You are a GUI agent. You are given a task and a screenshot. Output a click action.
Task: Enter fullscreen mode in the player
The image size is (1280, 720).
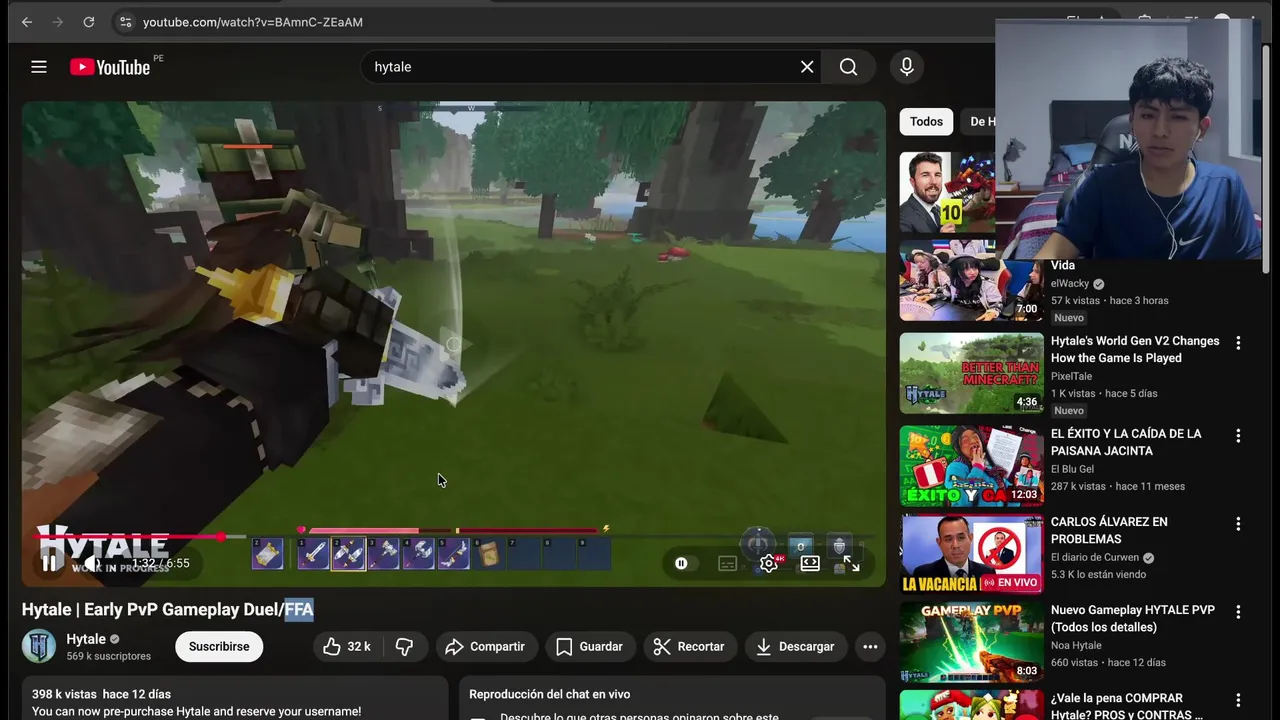pyautogui.click(x=851, y=563)
